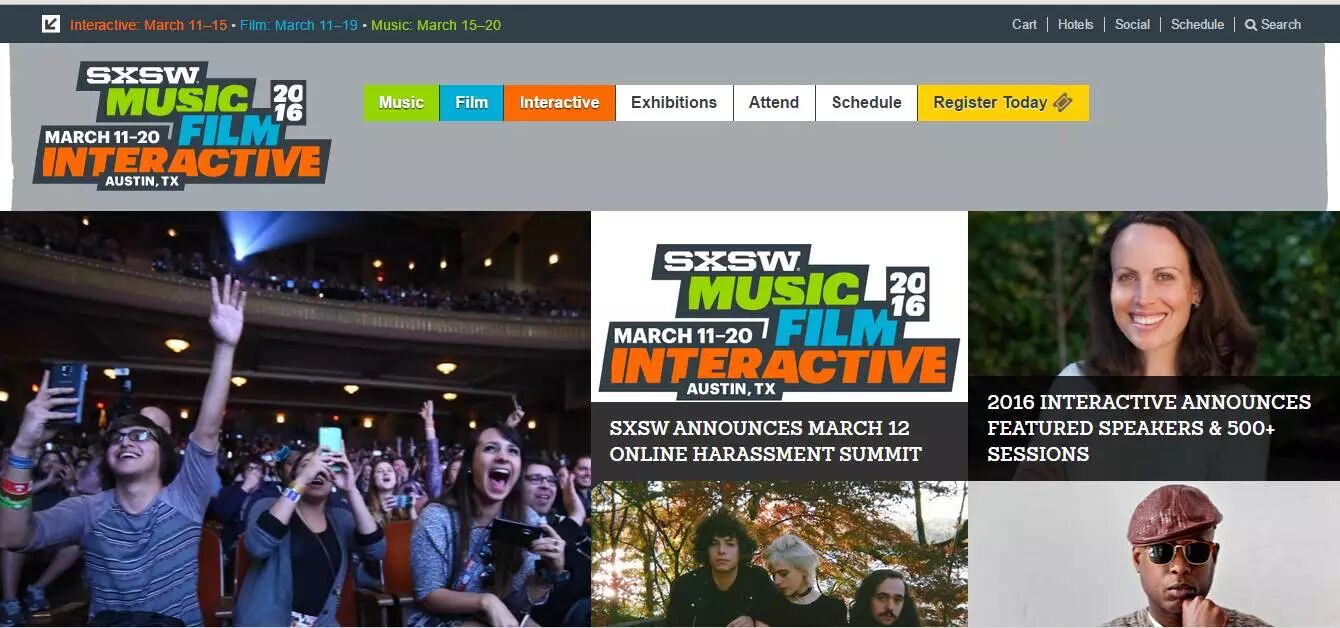Open the Exhibitions menu item
1340x628 pixels.
point(674,103)
